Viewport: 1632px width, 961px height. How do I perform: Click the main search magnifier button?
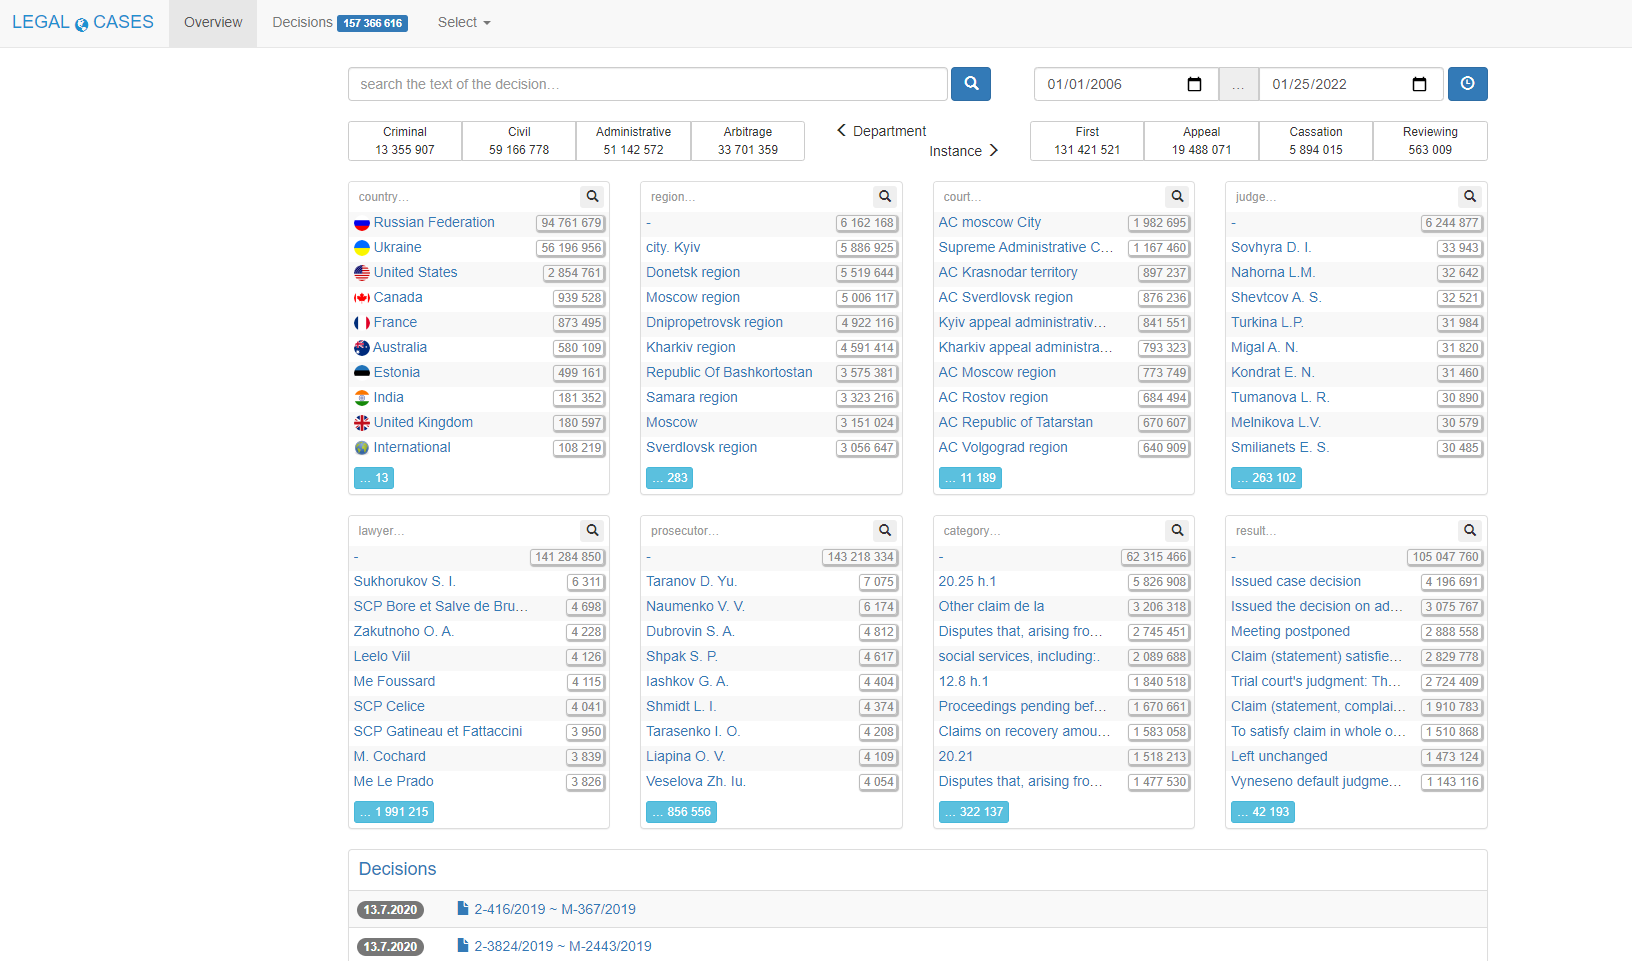(970, 84)
